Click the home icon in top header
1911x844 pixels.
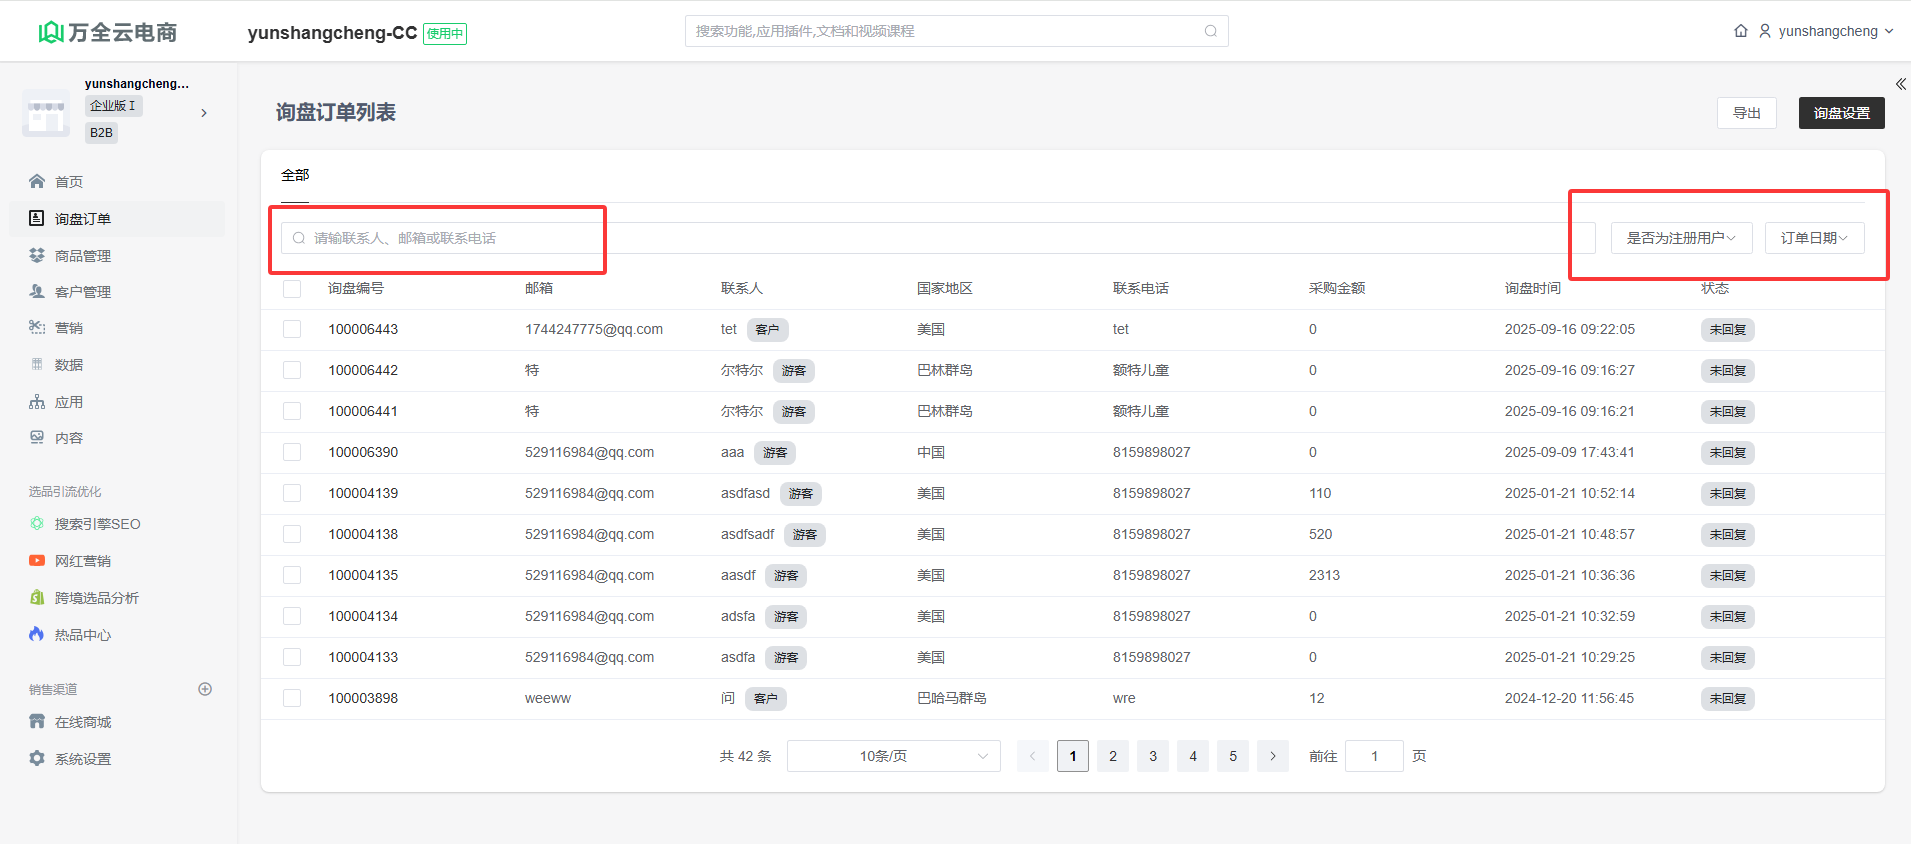tap(1740, 31)
